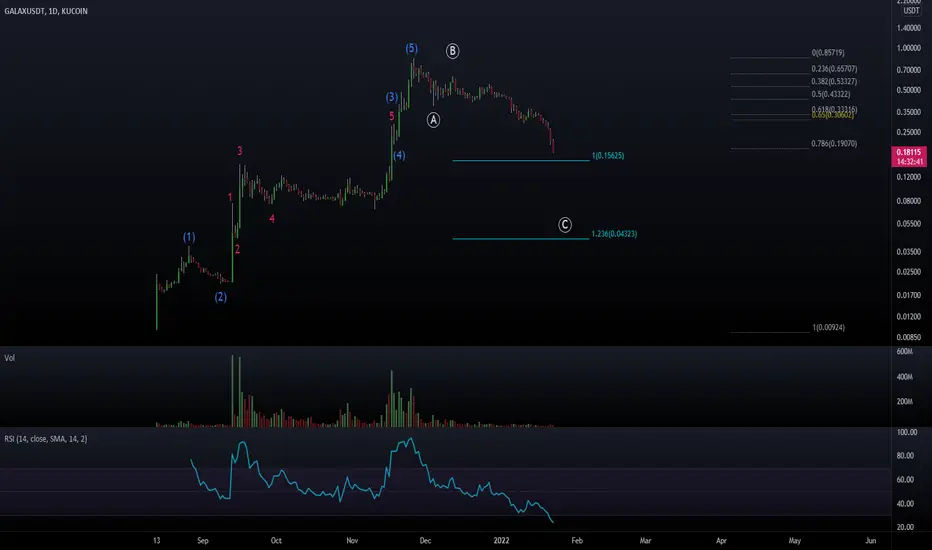Viewport: 932px width, 550px height.
Task: Select the blue (4) Elliott wave label
Action: 399,155
